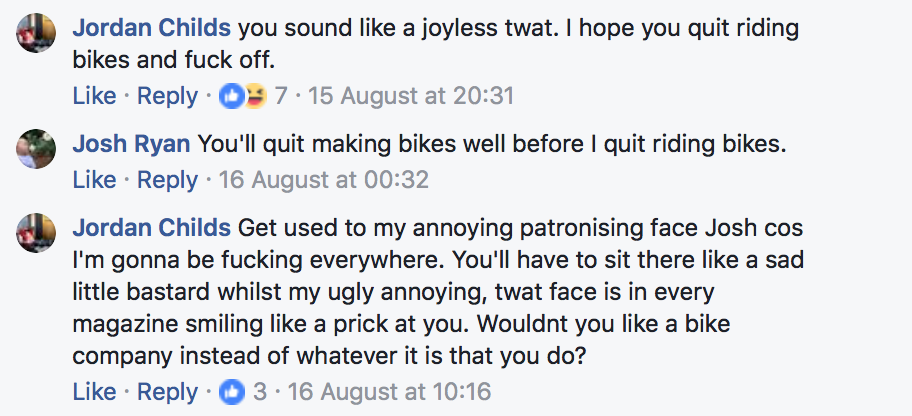Reply to the comment from 15 August at 20:31

click(x=167, y=97)
